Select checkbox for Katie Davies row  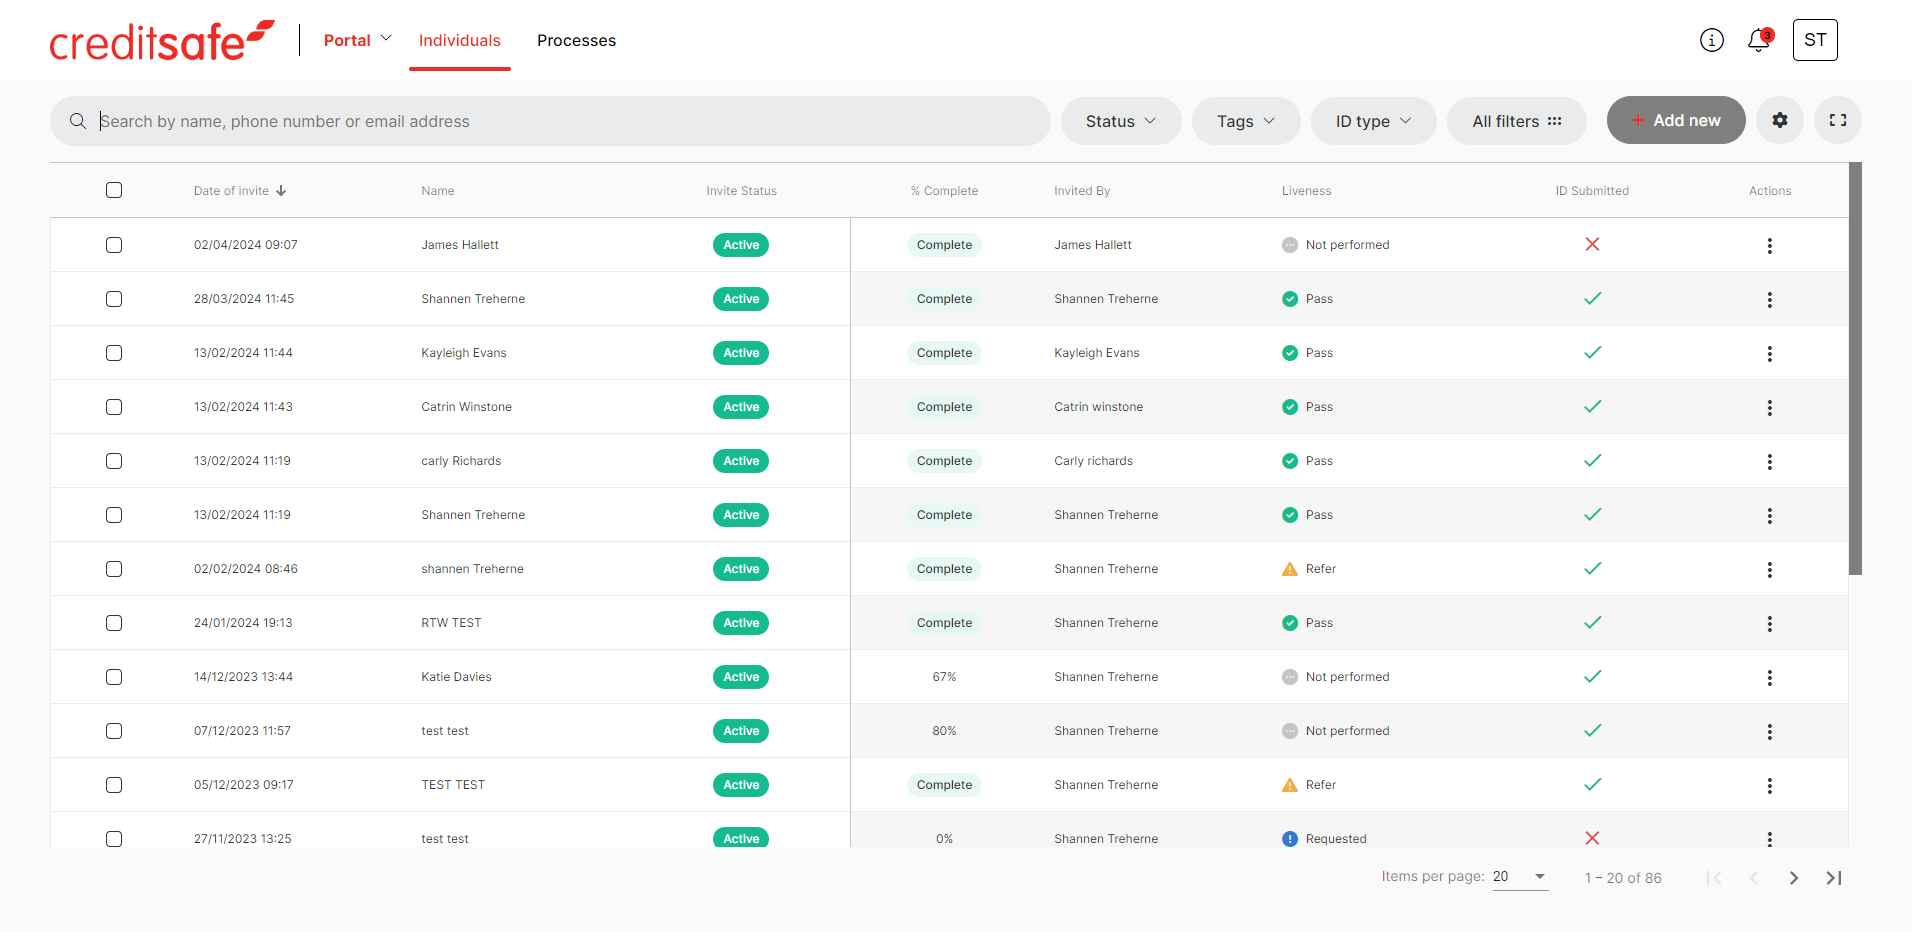(114, 677)
